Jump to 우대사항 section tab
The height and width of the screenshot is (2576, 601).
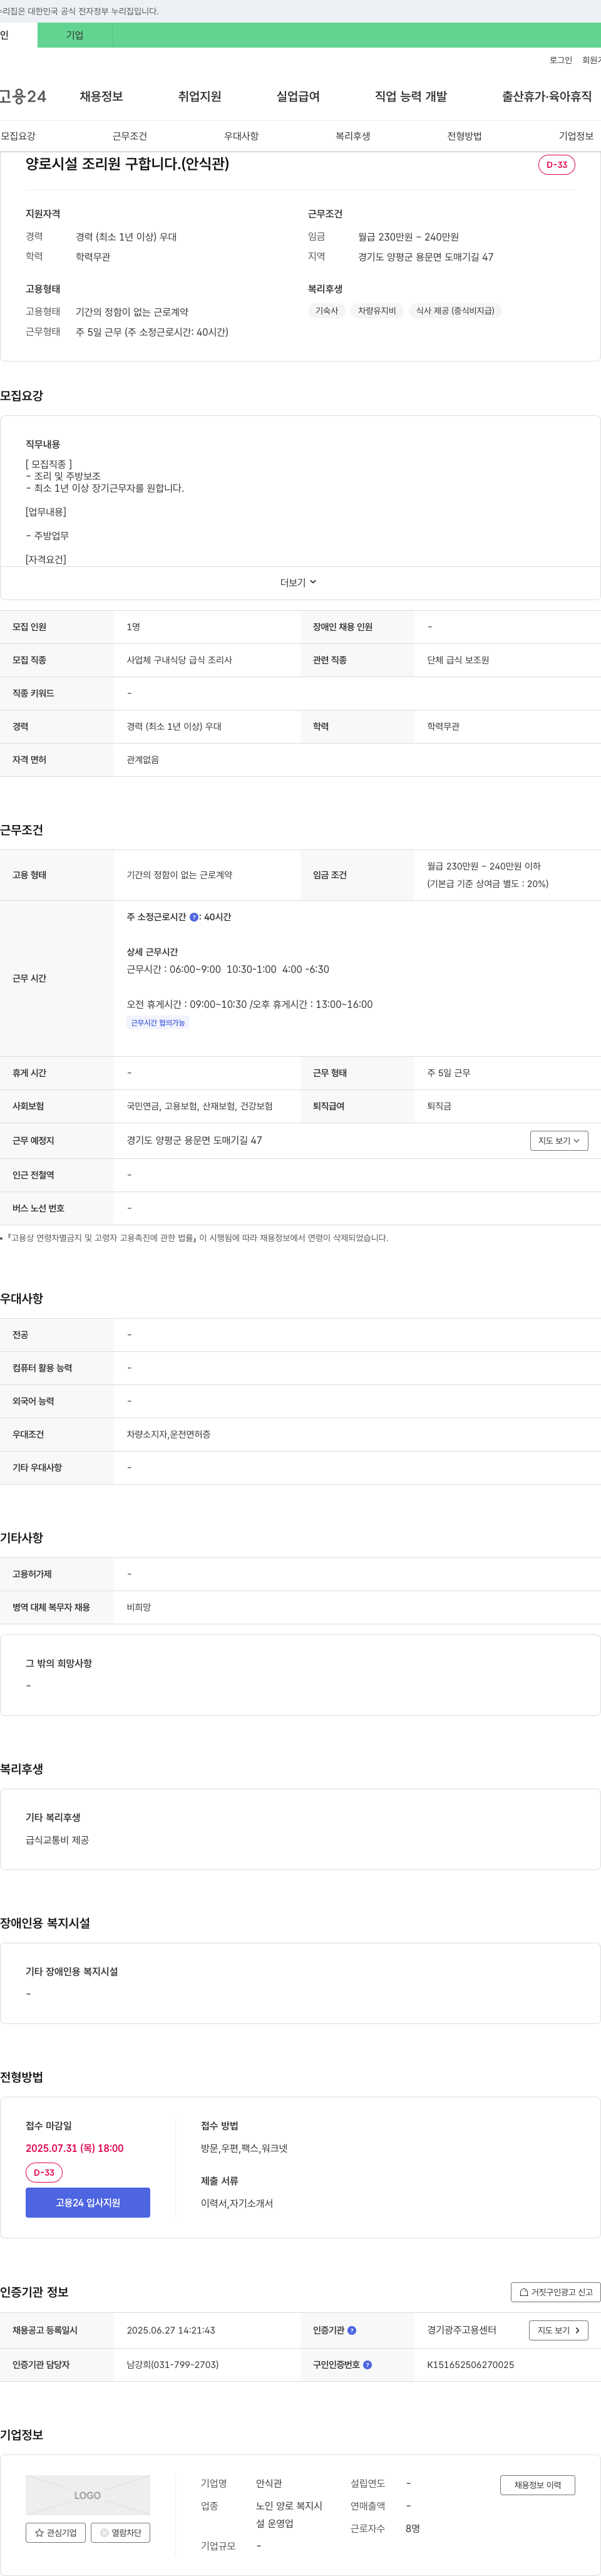(x=241, y=136)
